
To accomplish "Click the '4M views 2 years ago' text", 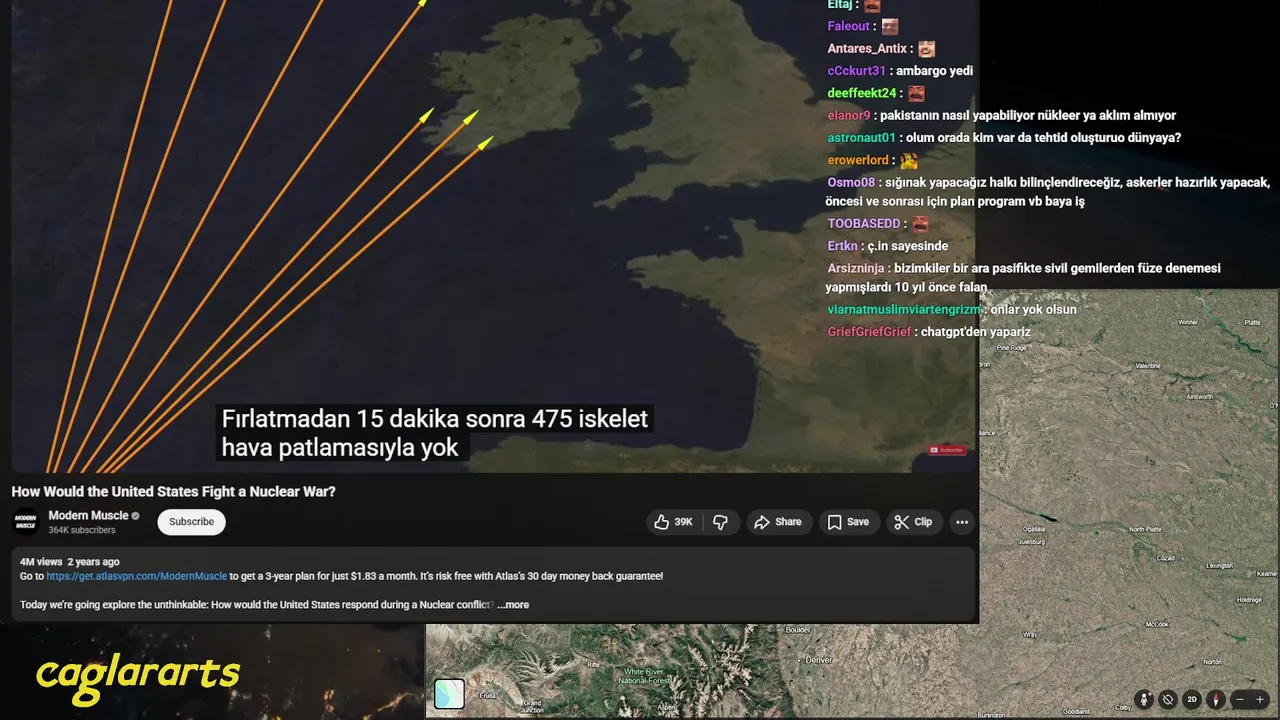I will point(69,562).
